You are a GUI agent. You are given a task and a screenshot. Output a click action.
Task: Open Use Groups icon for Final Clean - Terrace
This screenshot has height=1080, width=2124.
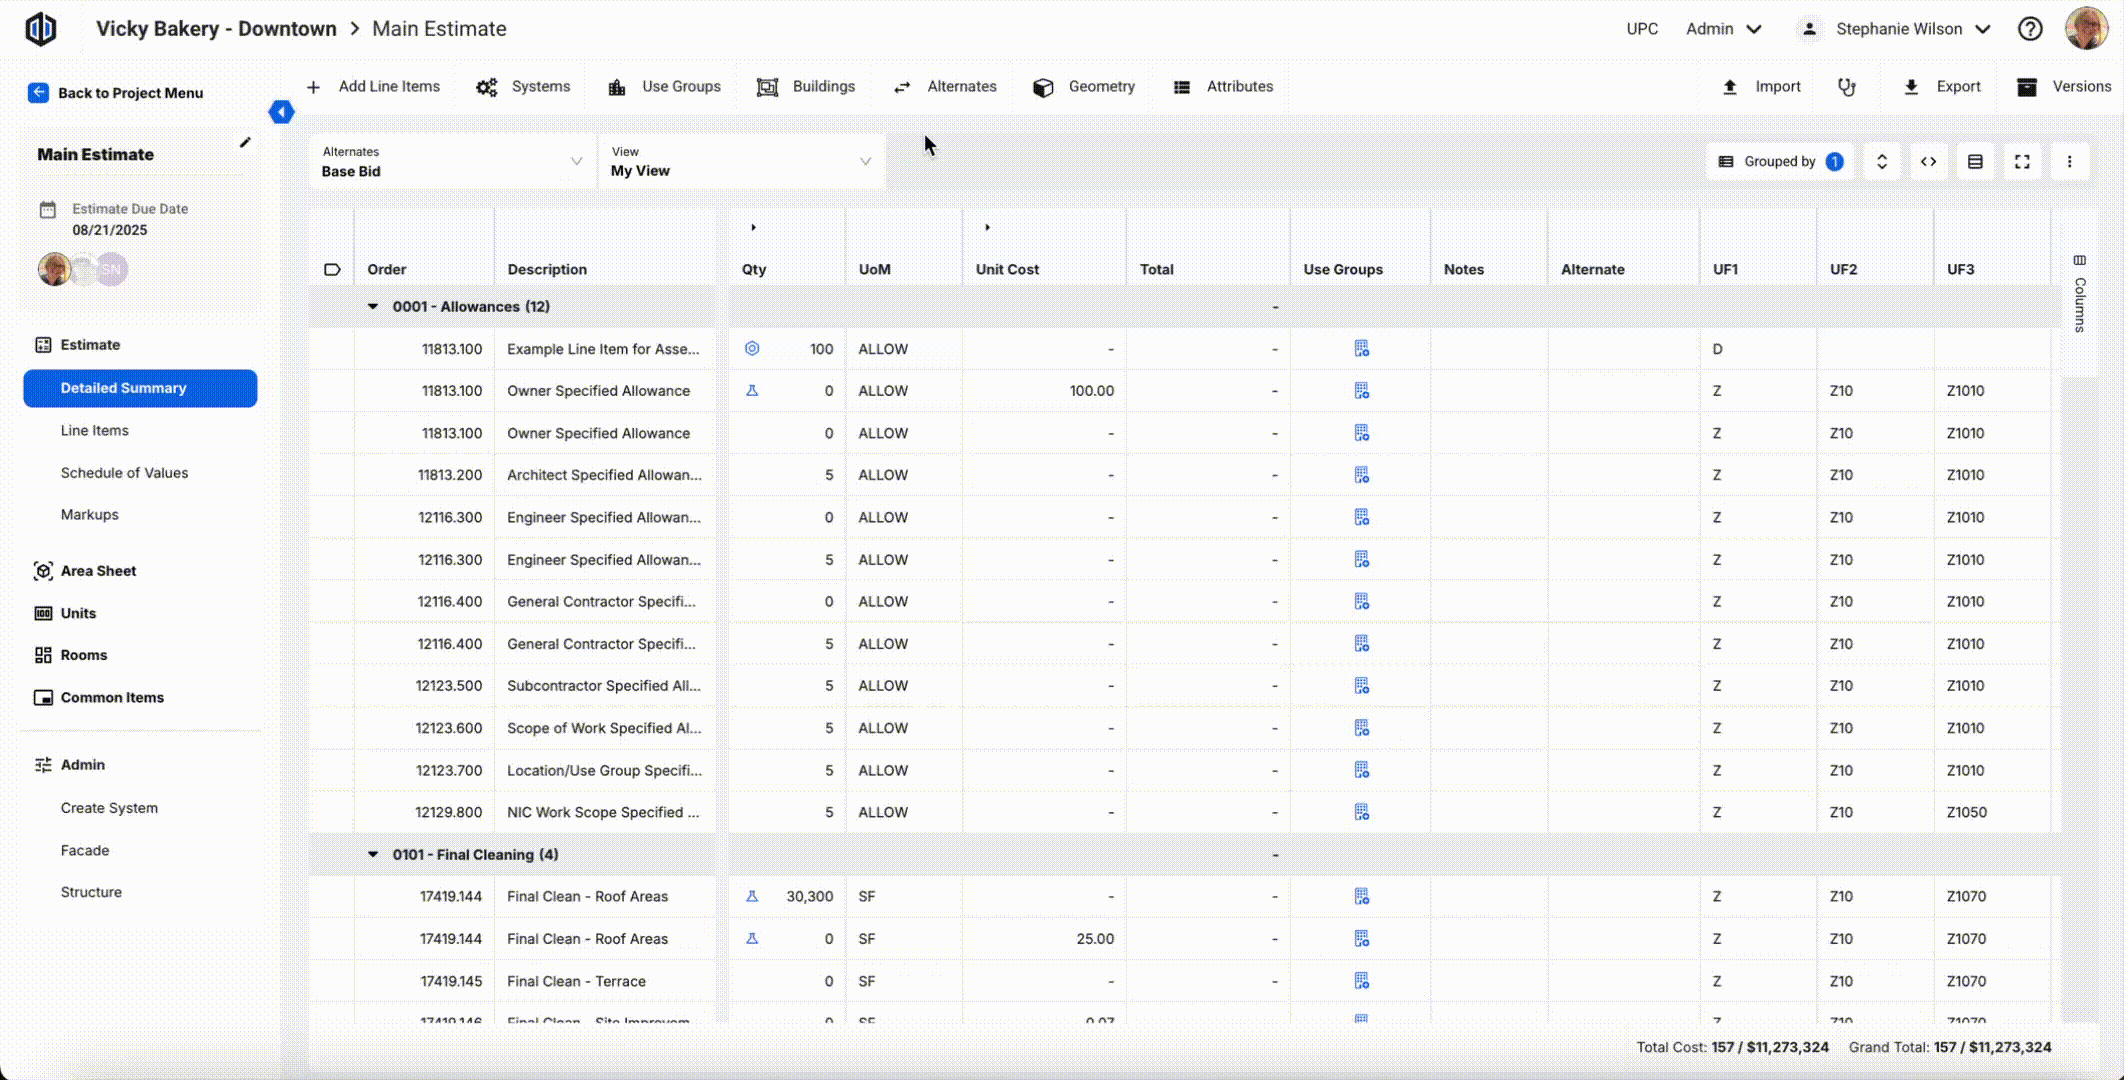(1361, 981)
